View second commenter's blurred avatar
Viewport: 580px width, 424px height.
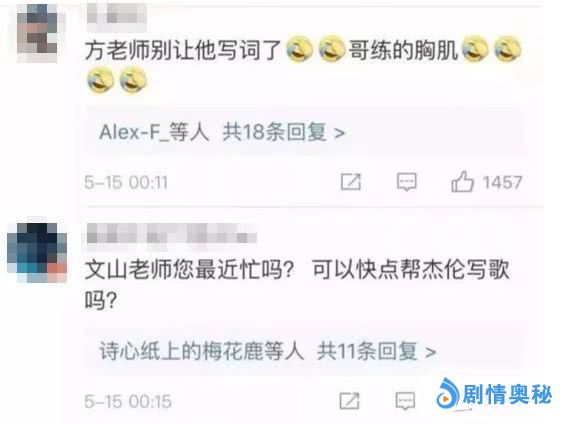click(37, 252)
